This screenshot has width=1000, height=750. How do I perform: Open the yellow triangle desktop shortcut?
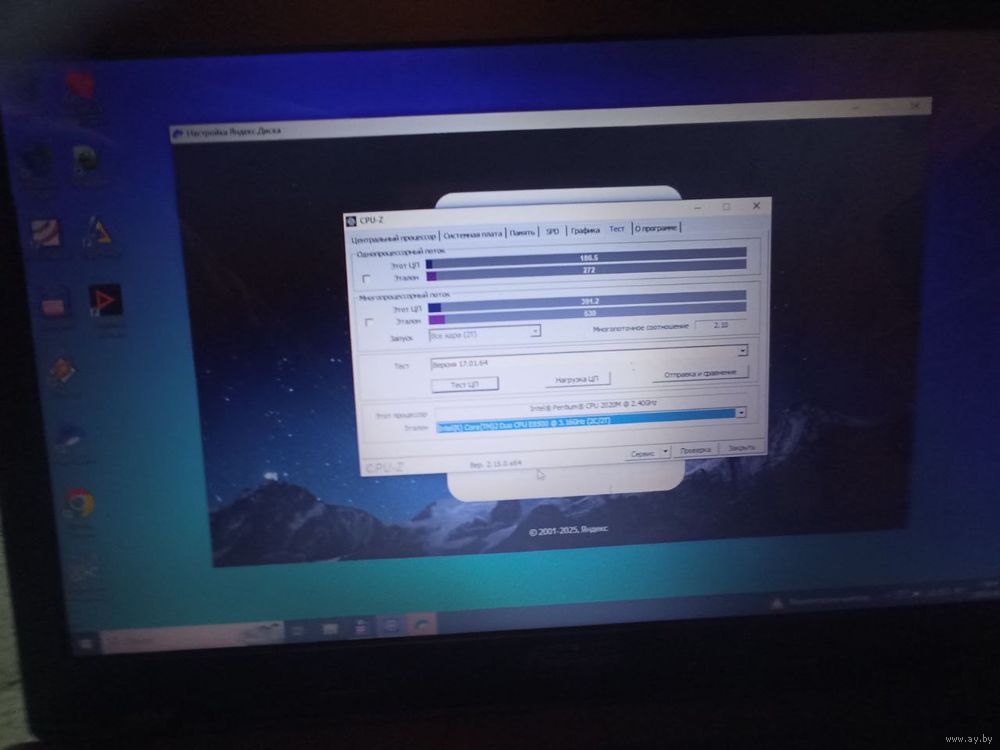98,232
